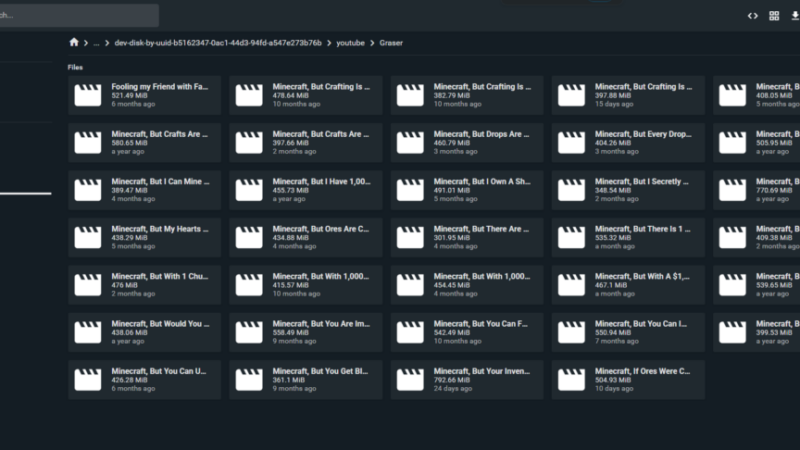Open the youtube breadcrumb folder

click(350, 43)
